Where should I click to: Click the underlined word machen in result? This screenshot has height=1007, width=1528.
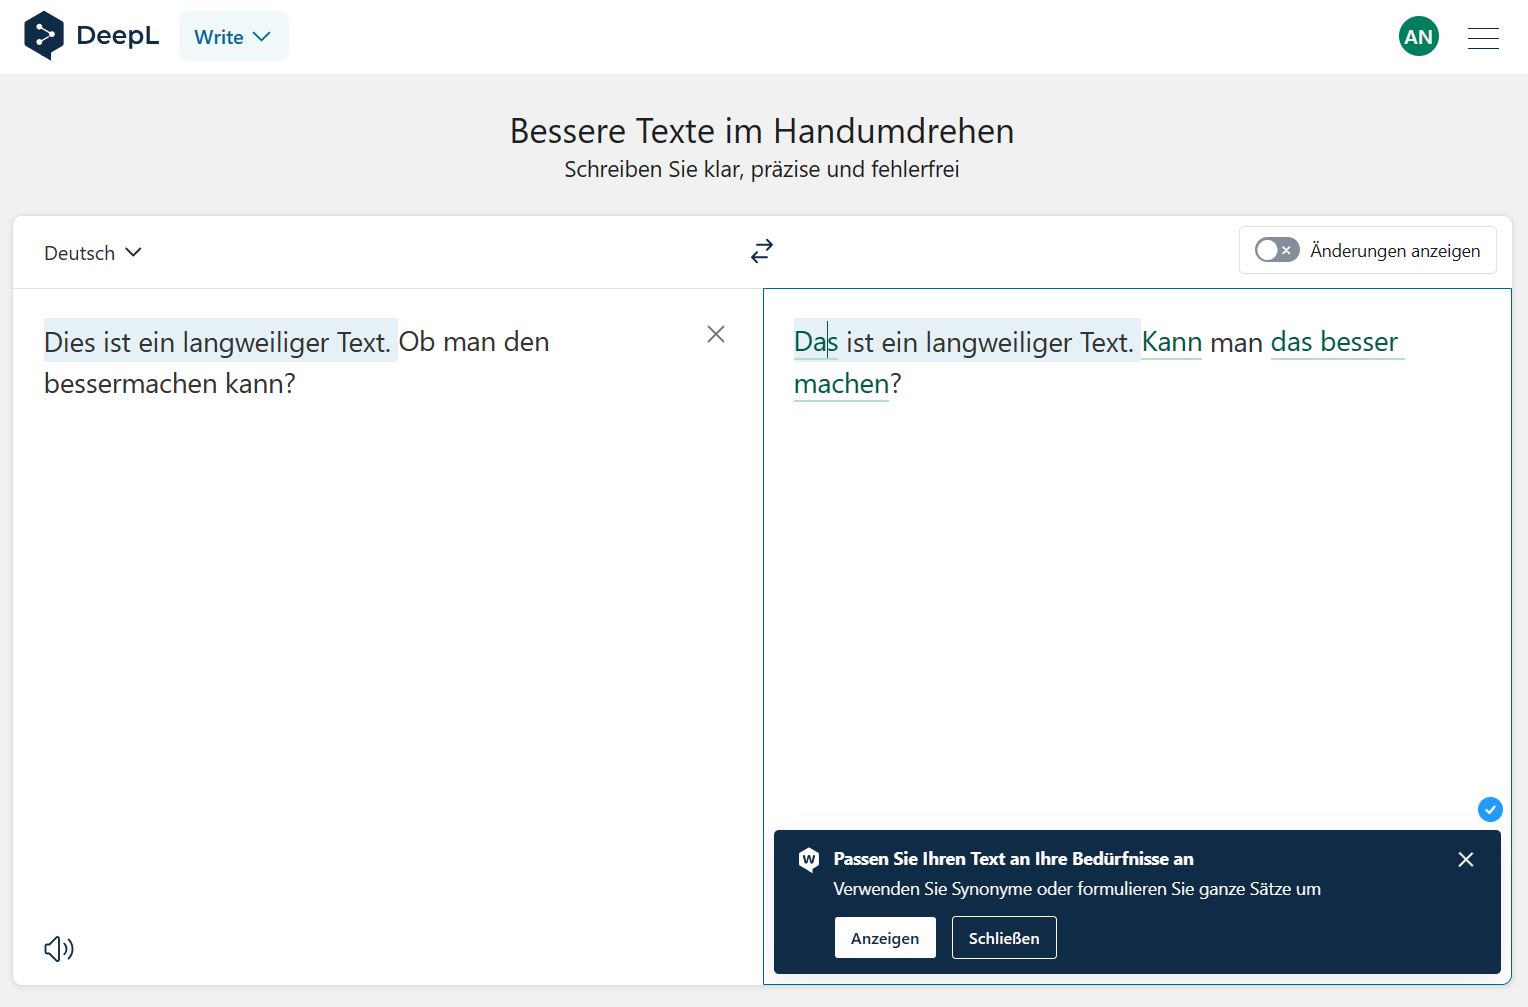point(841,384)
